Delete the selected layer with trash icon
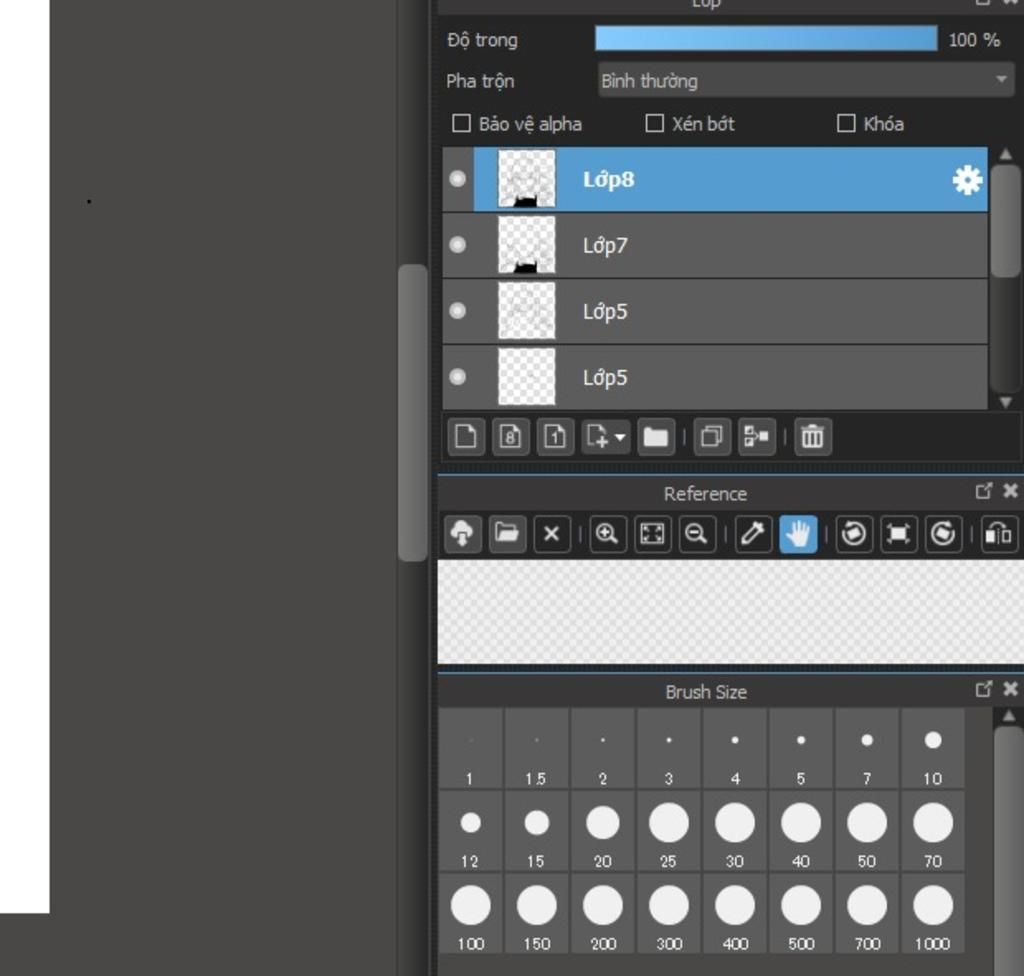 812,436
